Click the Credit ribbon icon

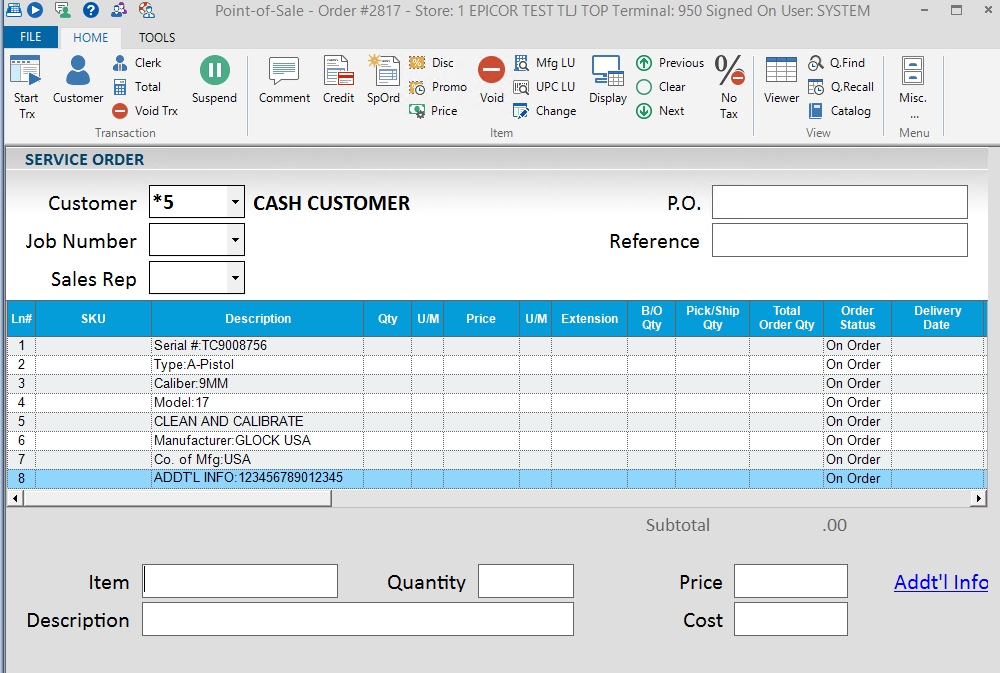338,80
